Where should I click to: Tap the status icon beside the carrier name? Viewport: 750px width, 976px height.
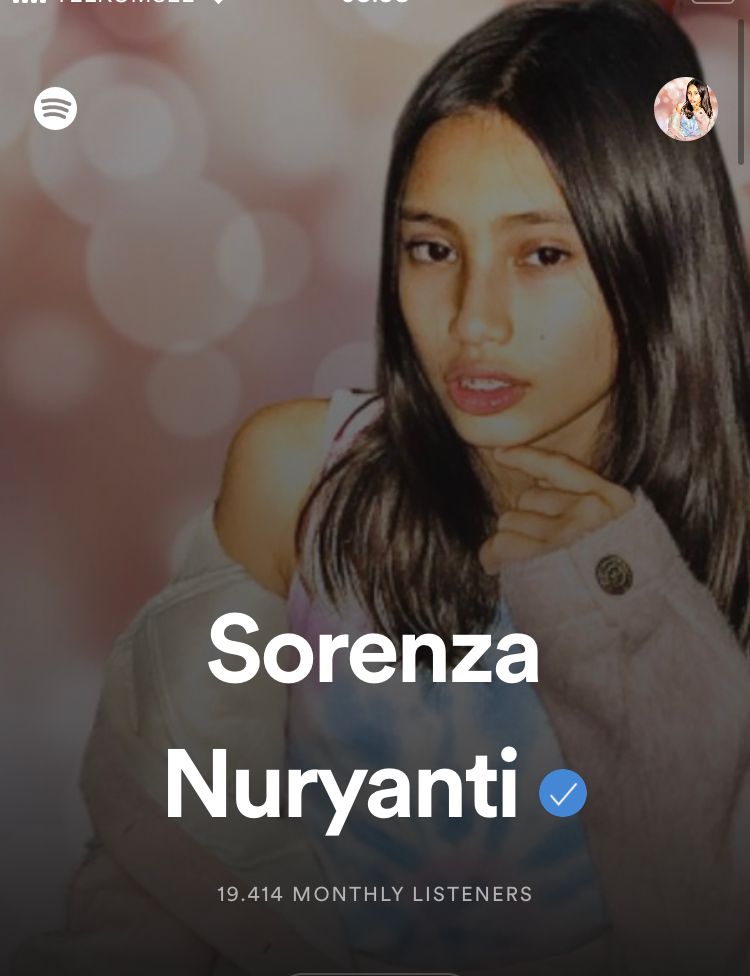(x=218, y=2)
